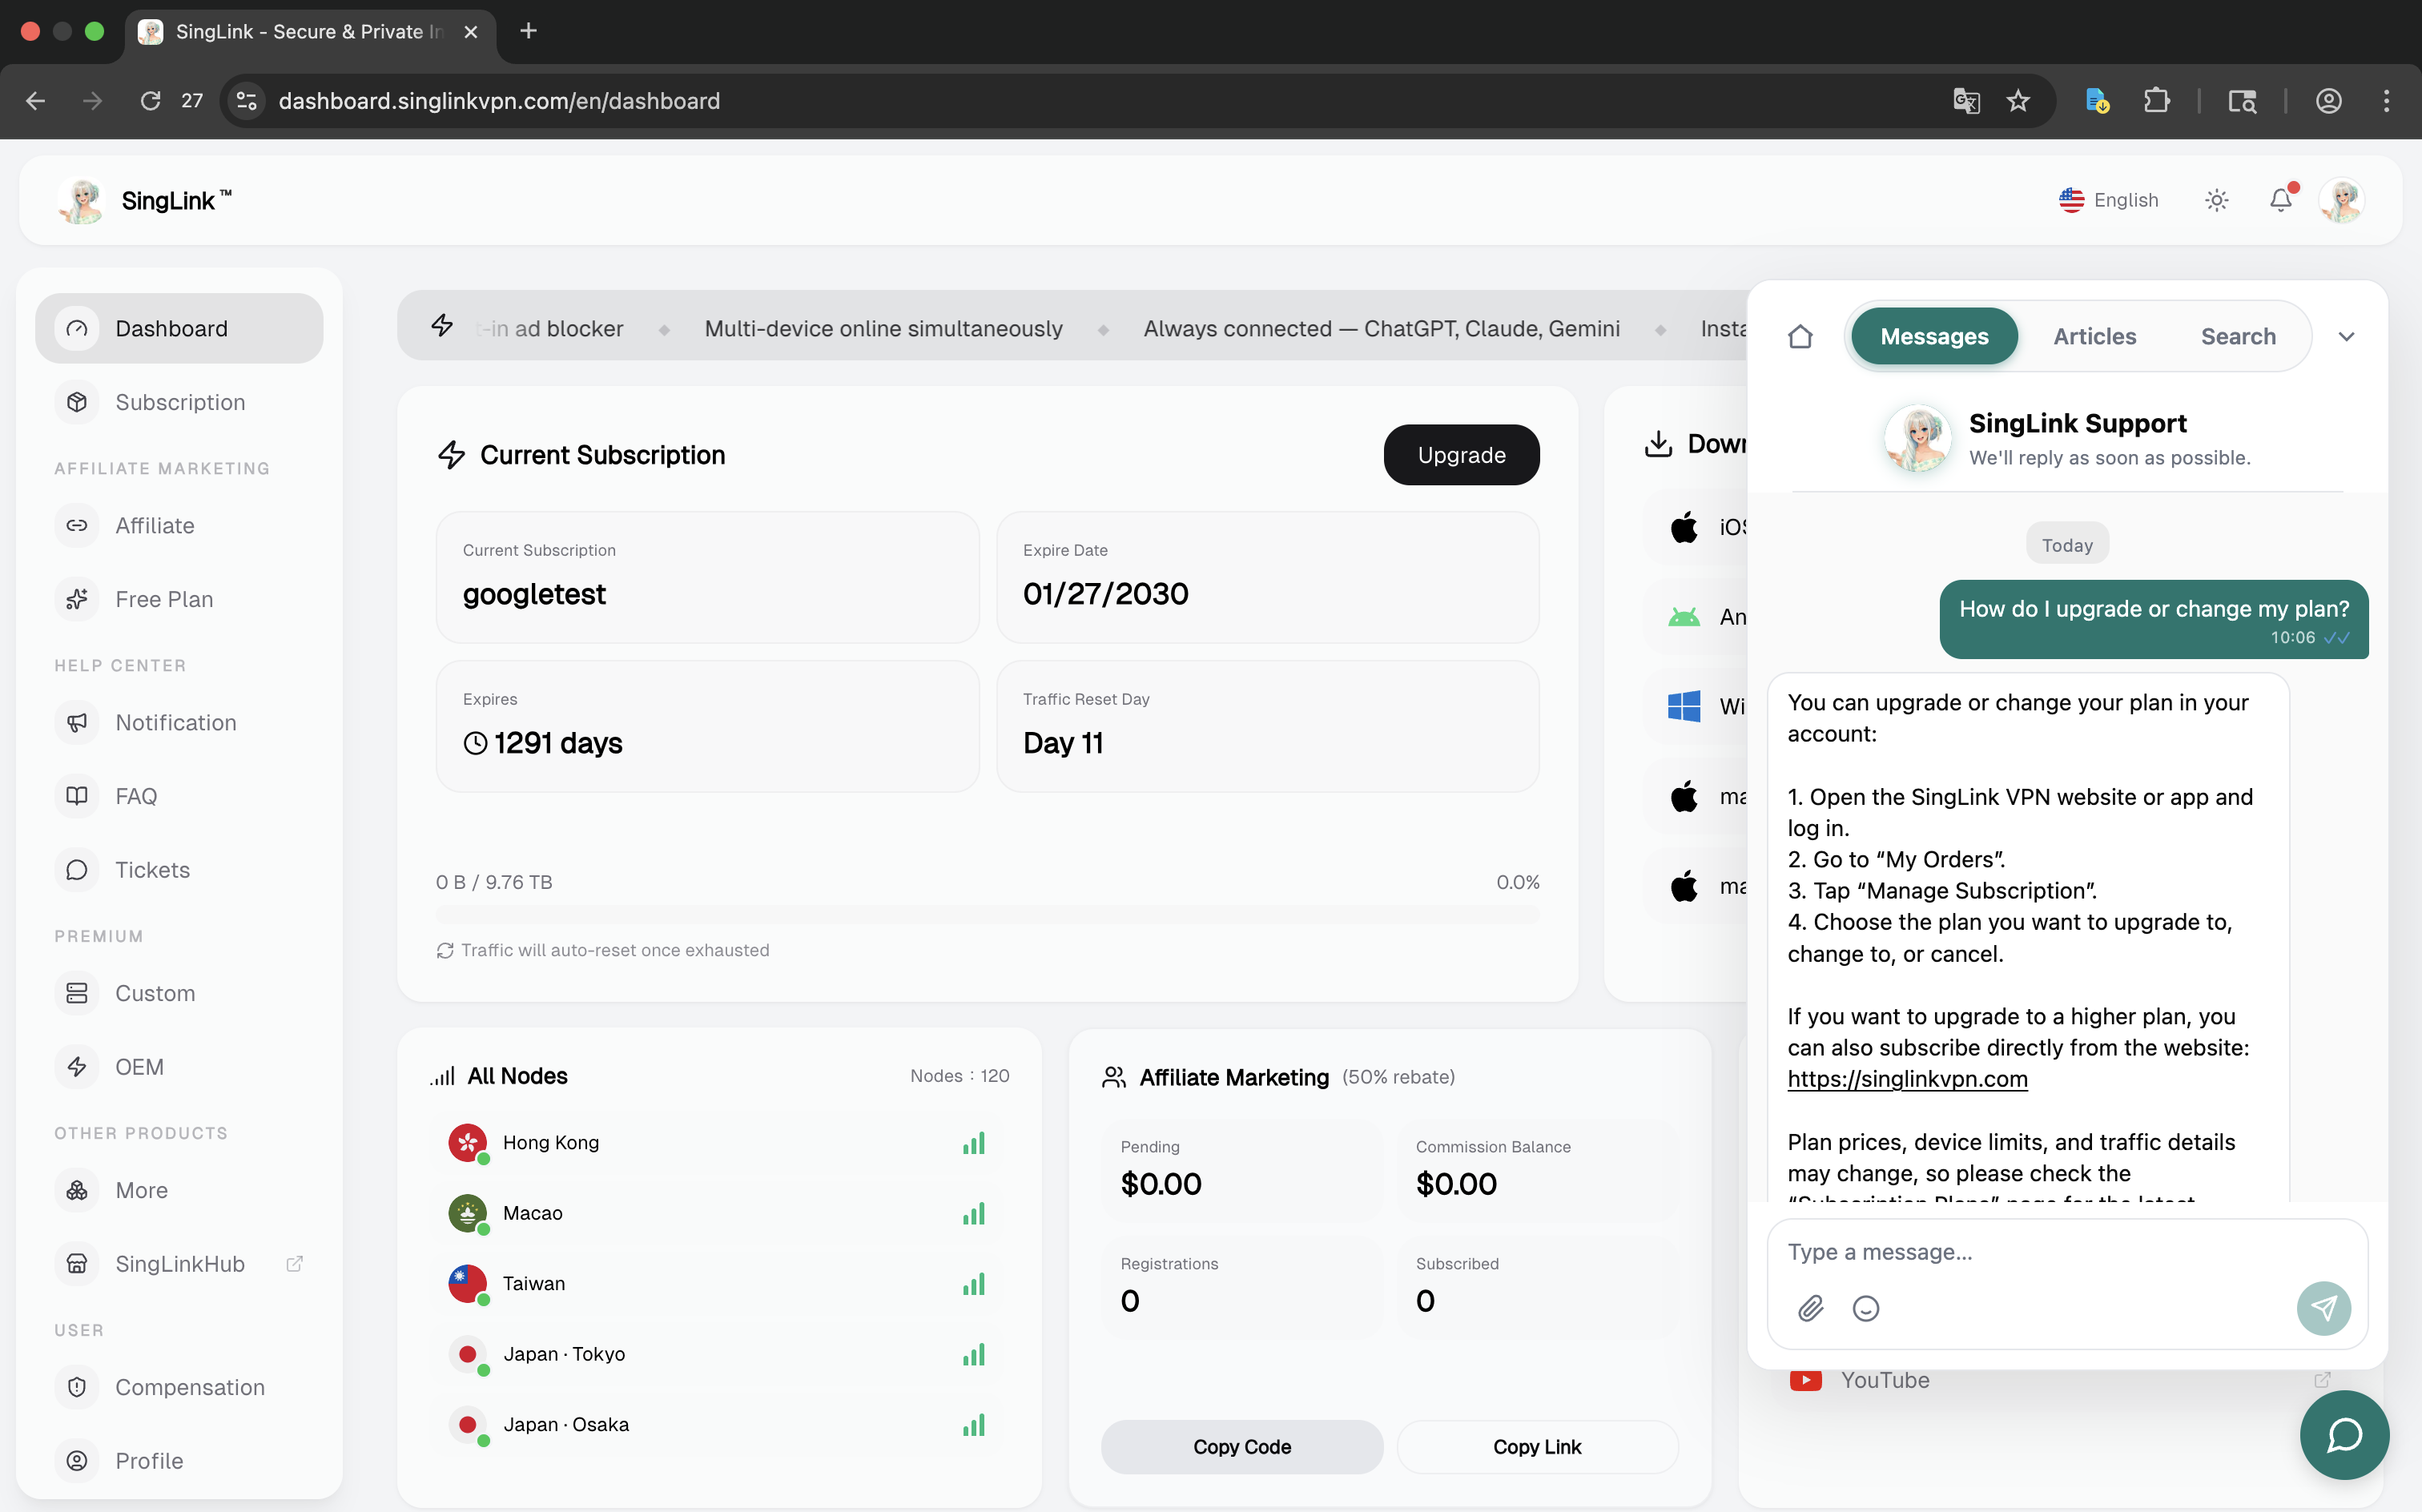2422x1512 pixels.
Task: Open a new browser tab with plus
Action: 529,31
